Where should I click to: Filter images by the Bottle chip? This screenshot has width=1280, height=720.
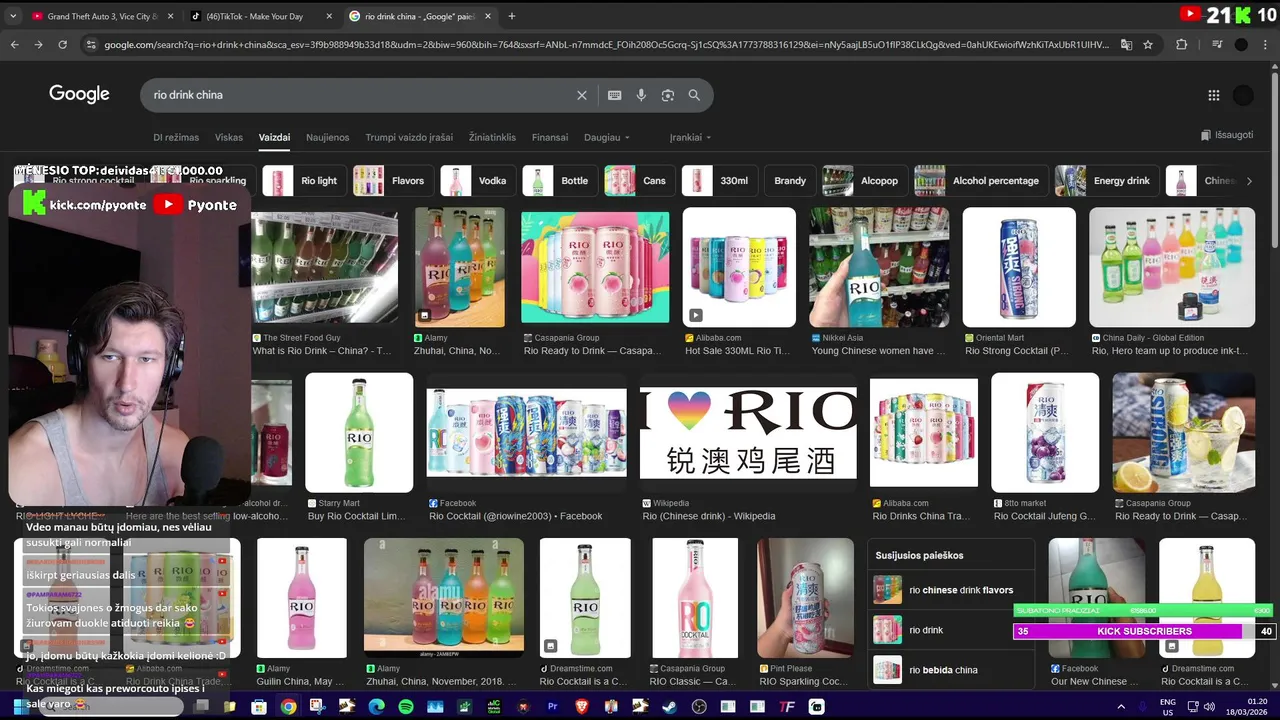(560, 181)
